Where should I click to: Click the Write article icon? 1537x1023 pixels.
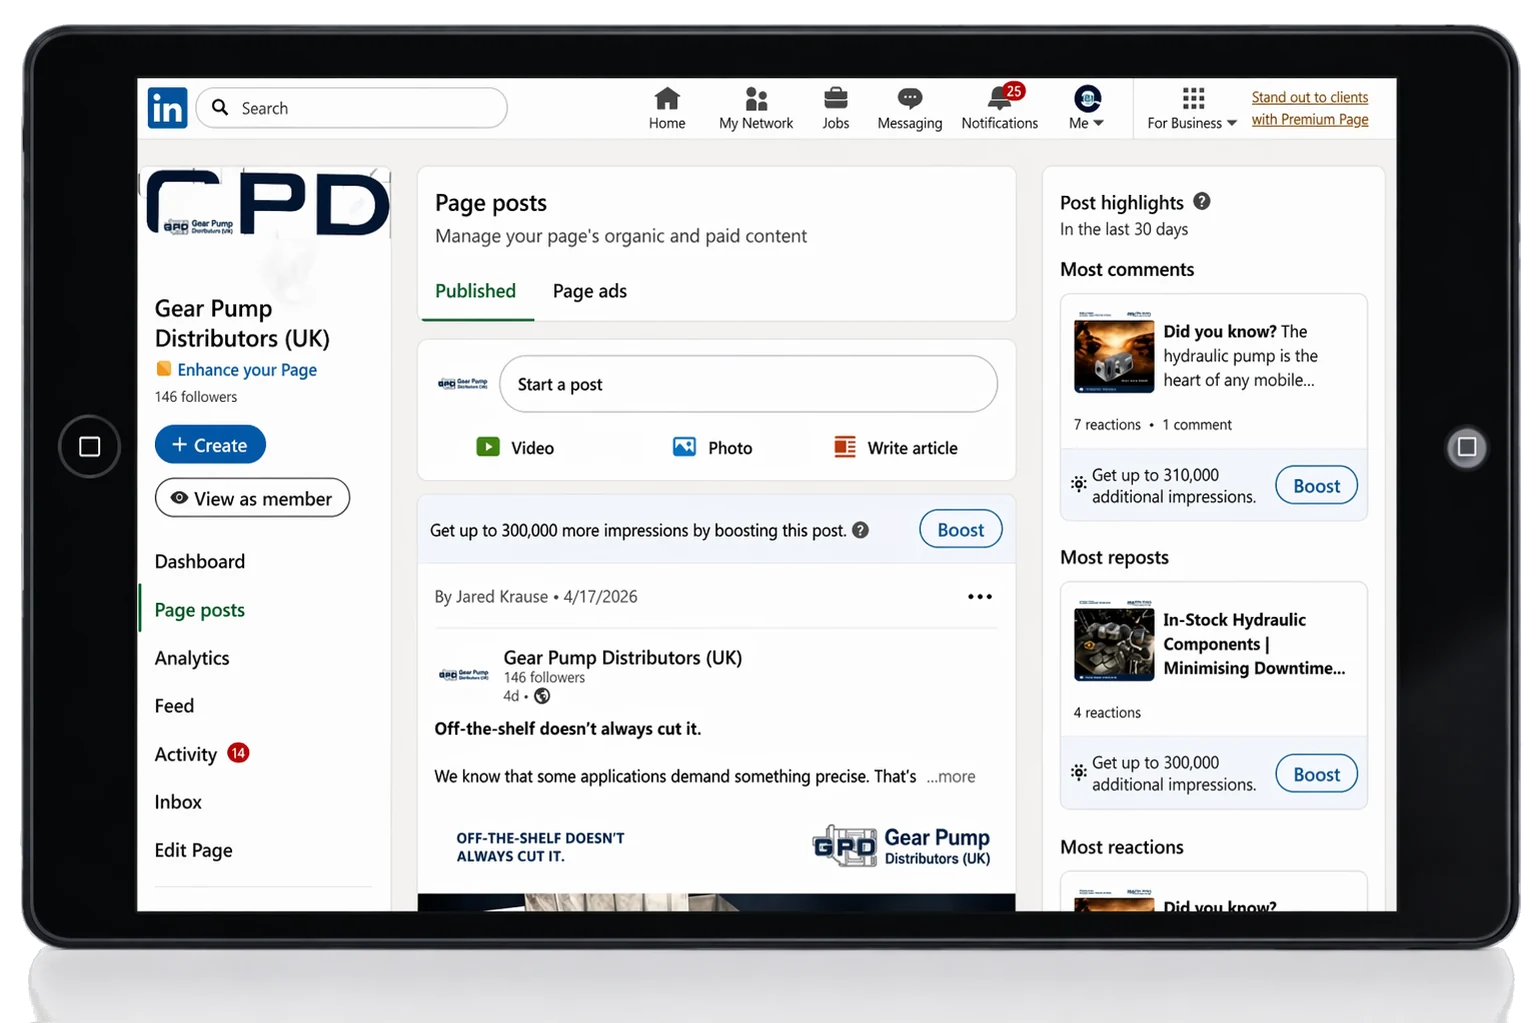(x=845, y=447)
